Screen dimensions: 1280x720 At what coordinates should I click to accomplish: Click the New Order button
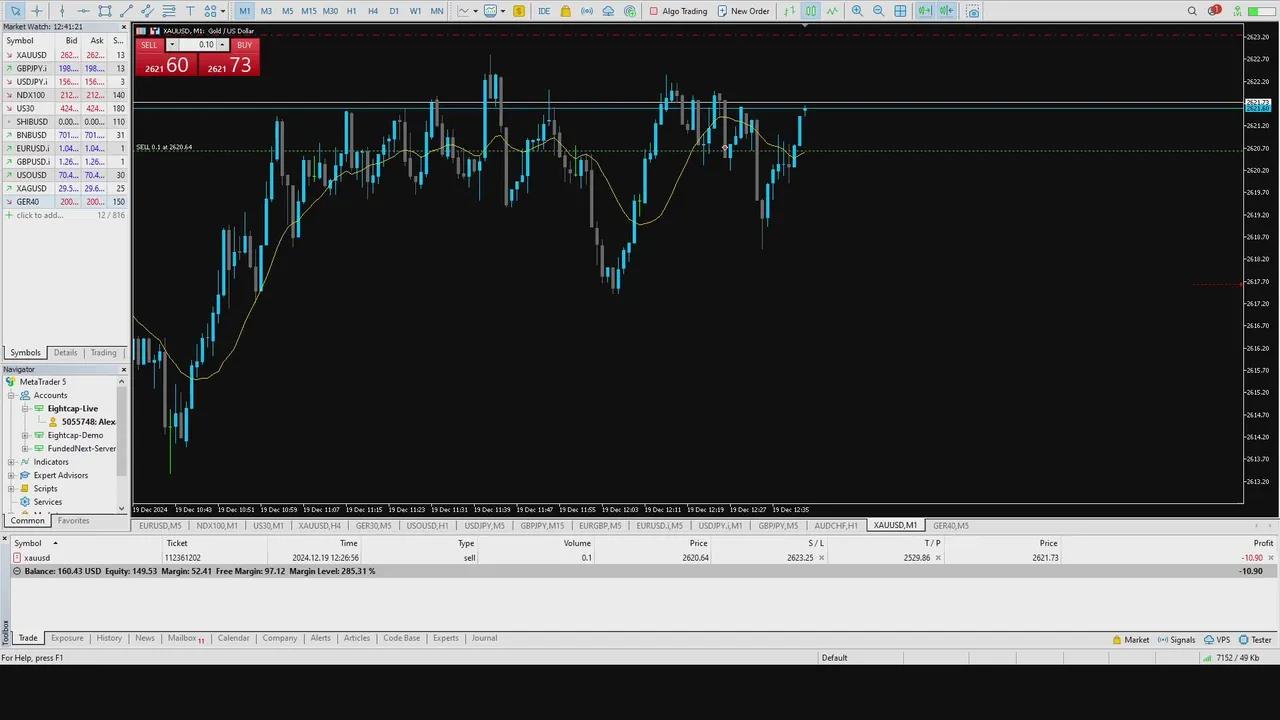click(743, 11)
